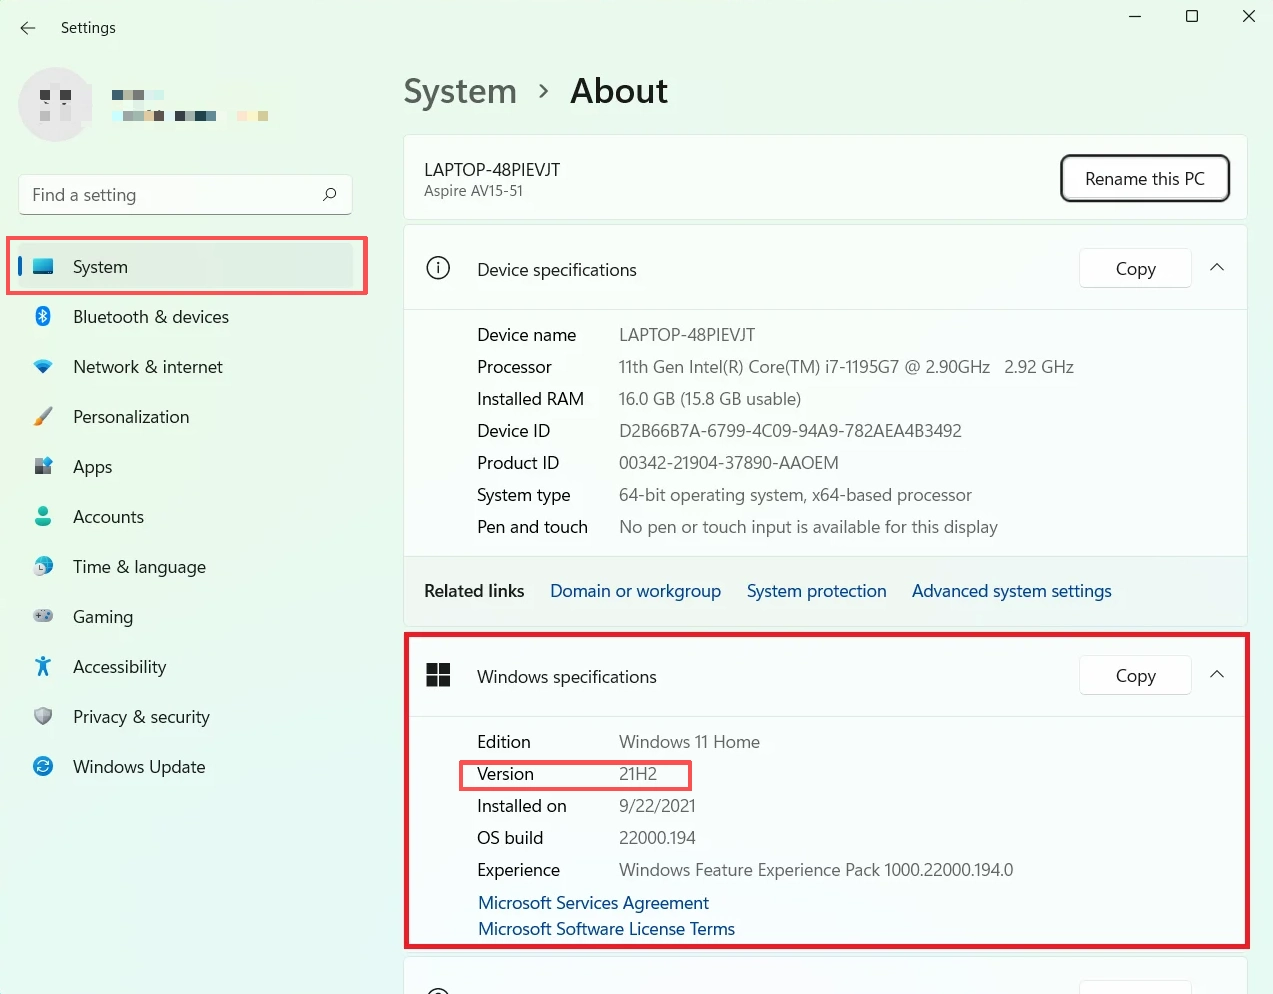
Task: Open System protection link
Action: [816, 591]
